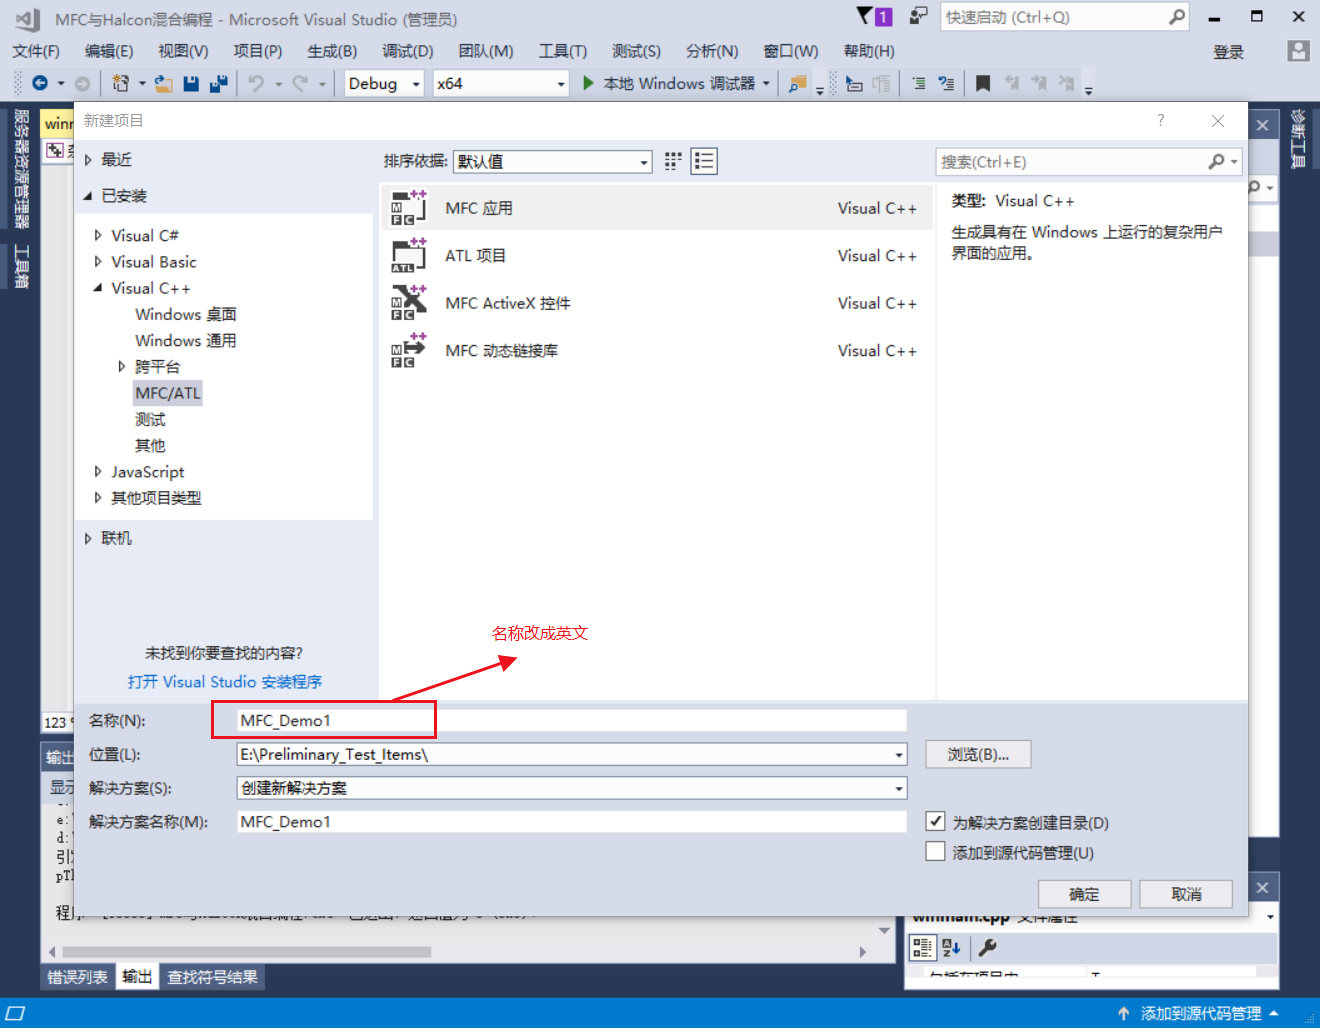Select the ATL 项目 template icon
Viewport: 1320px width, 1028px height.
coord(408,256)
